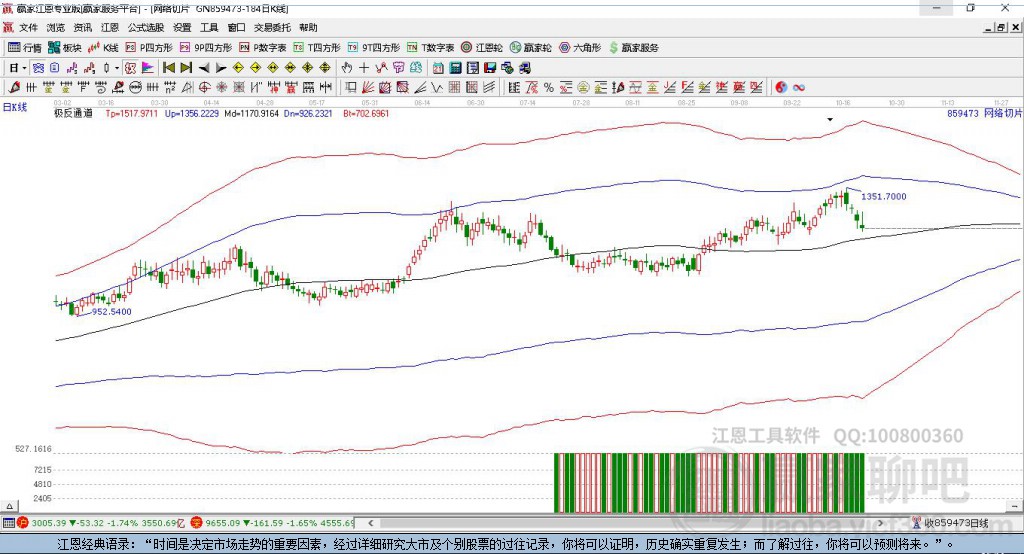Open the 工具 menu
The image size is (1024, 554).
click(209, 27)
